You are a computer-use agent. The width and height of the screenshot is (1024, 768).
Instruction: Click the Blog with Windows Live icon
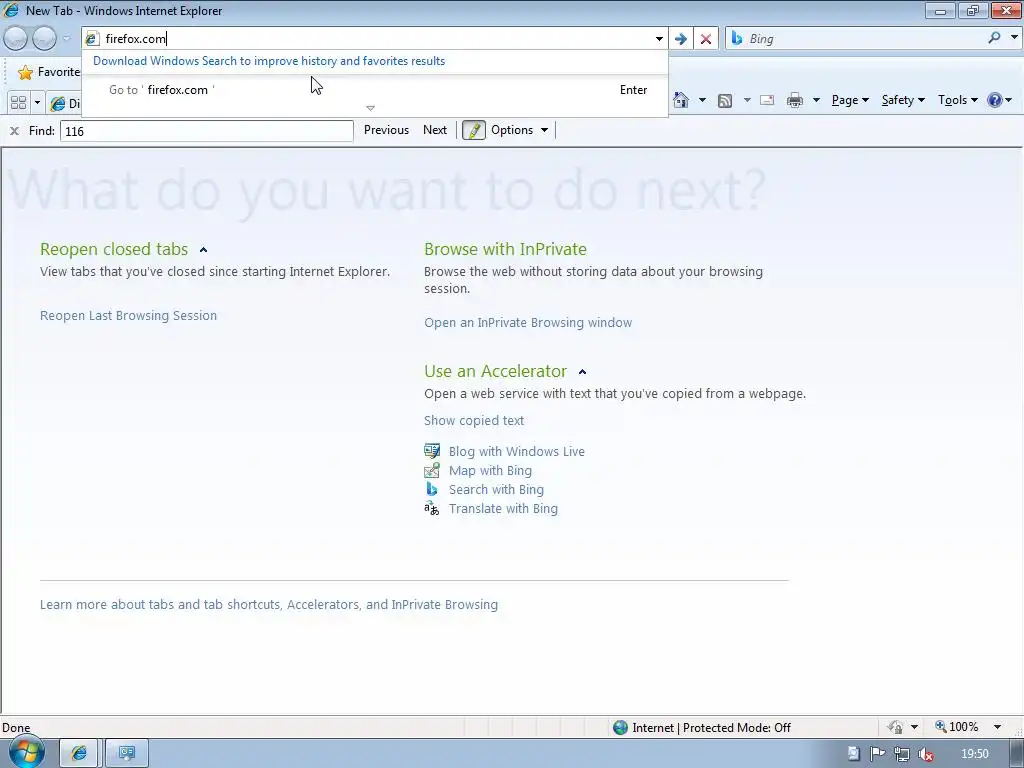point(432,451)
